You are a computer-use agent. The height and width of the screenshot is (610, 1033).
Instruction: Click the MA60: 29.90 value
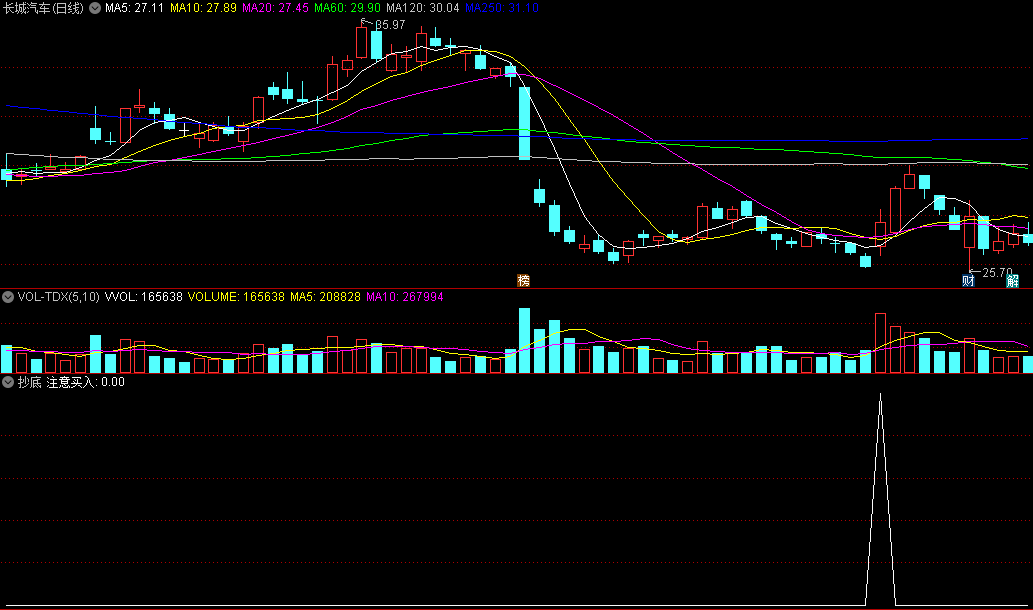click(347, 8)
